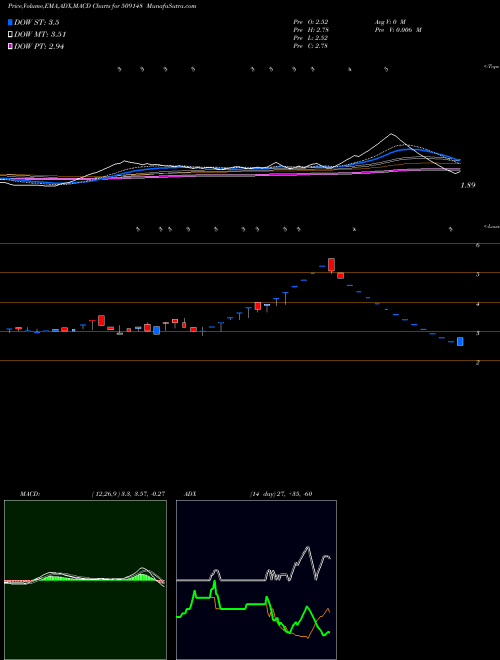Select the 'DOW MT: 3.51' legend text
The image size is (500, 660).
pos(40,35)
